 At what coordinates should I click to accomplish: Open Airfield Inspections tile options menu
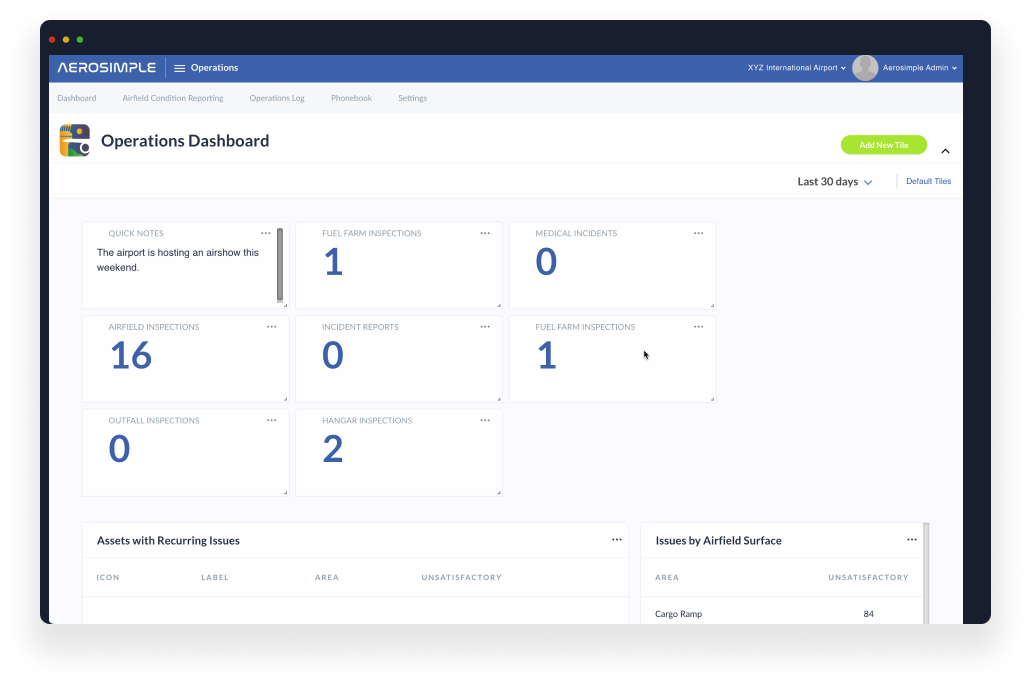click(x=271, y=326)
